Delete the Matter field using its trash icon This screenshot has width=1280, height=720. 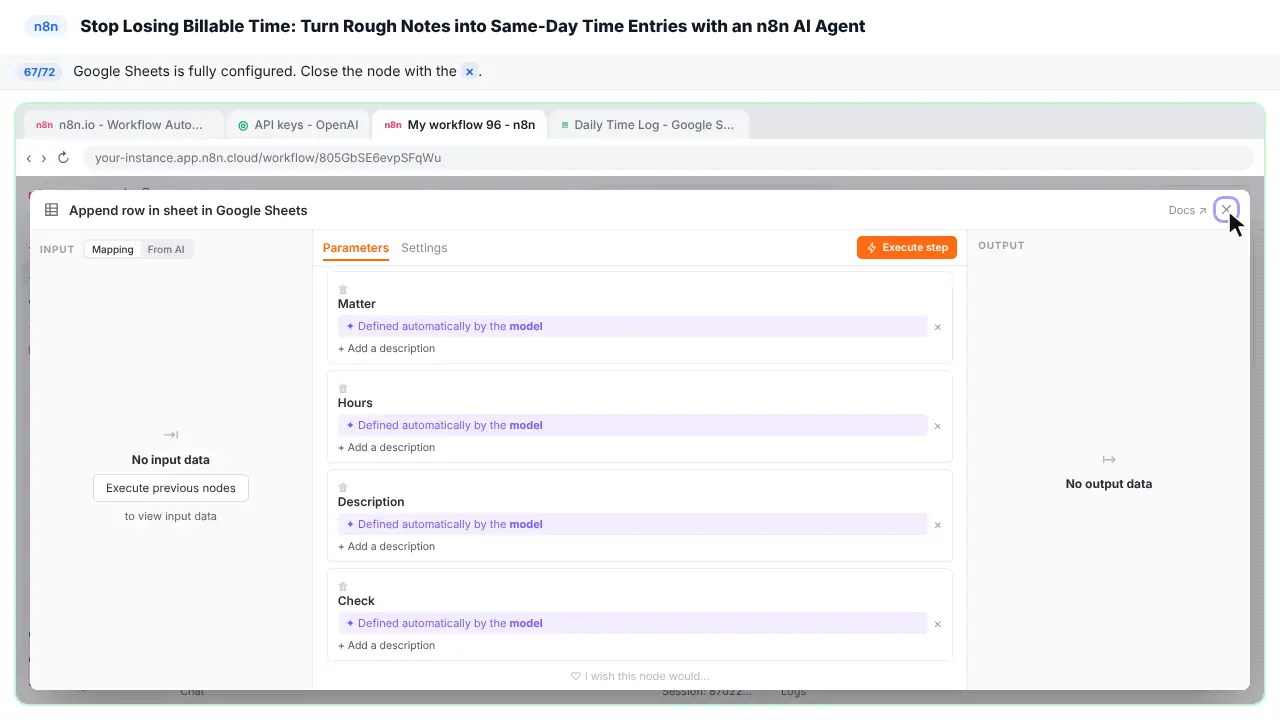(x=343, y=290)
